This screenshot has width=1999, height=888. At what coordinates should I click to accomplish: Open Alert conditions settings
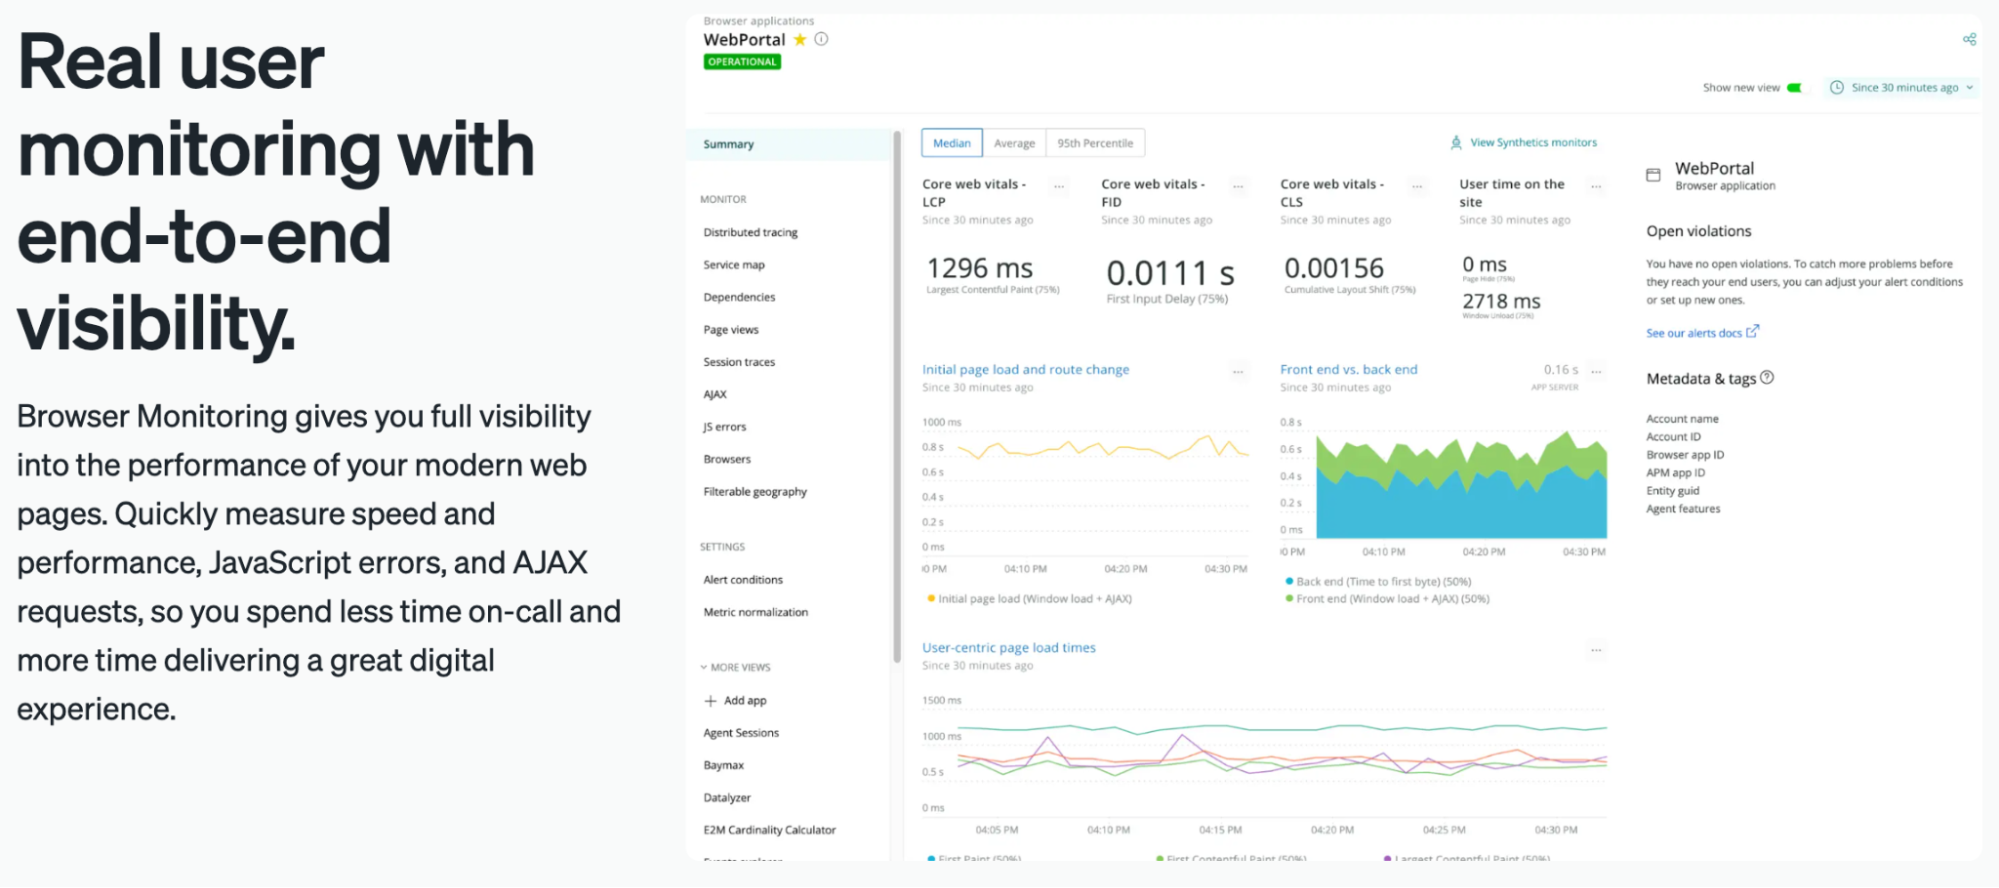(743, 580)
